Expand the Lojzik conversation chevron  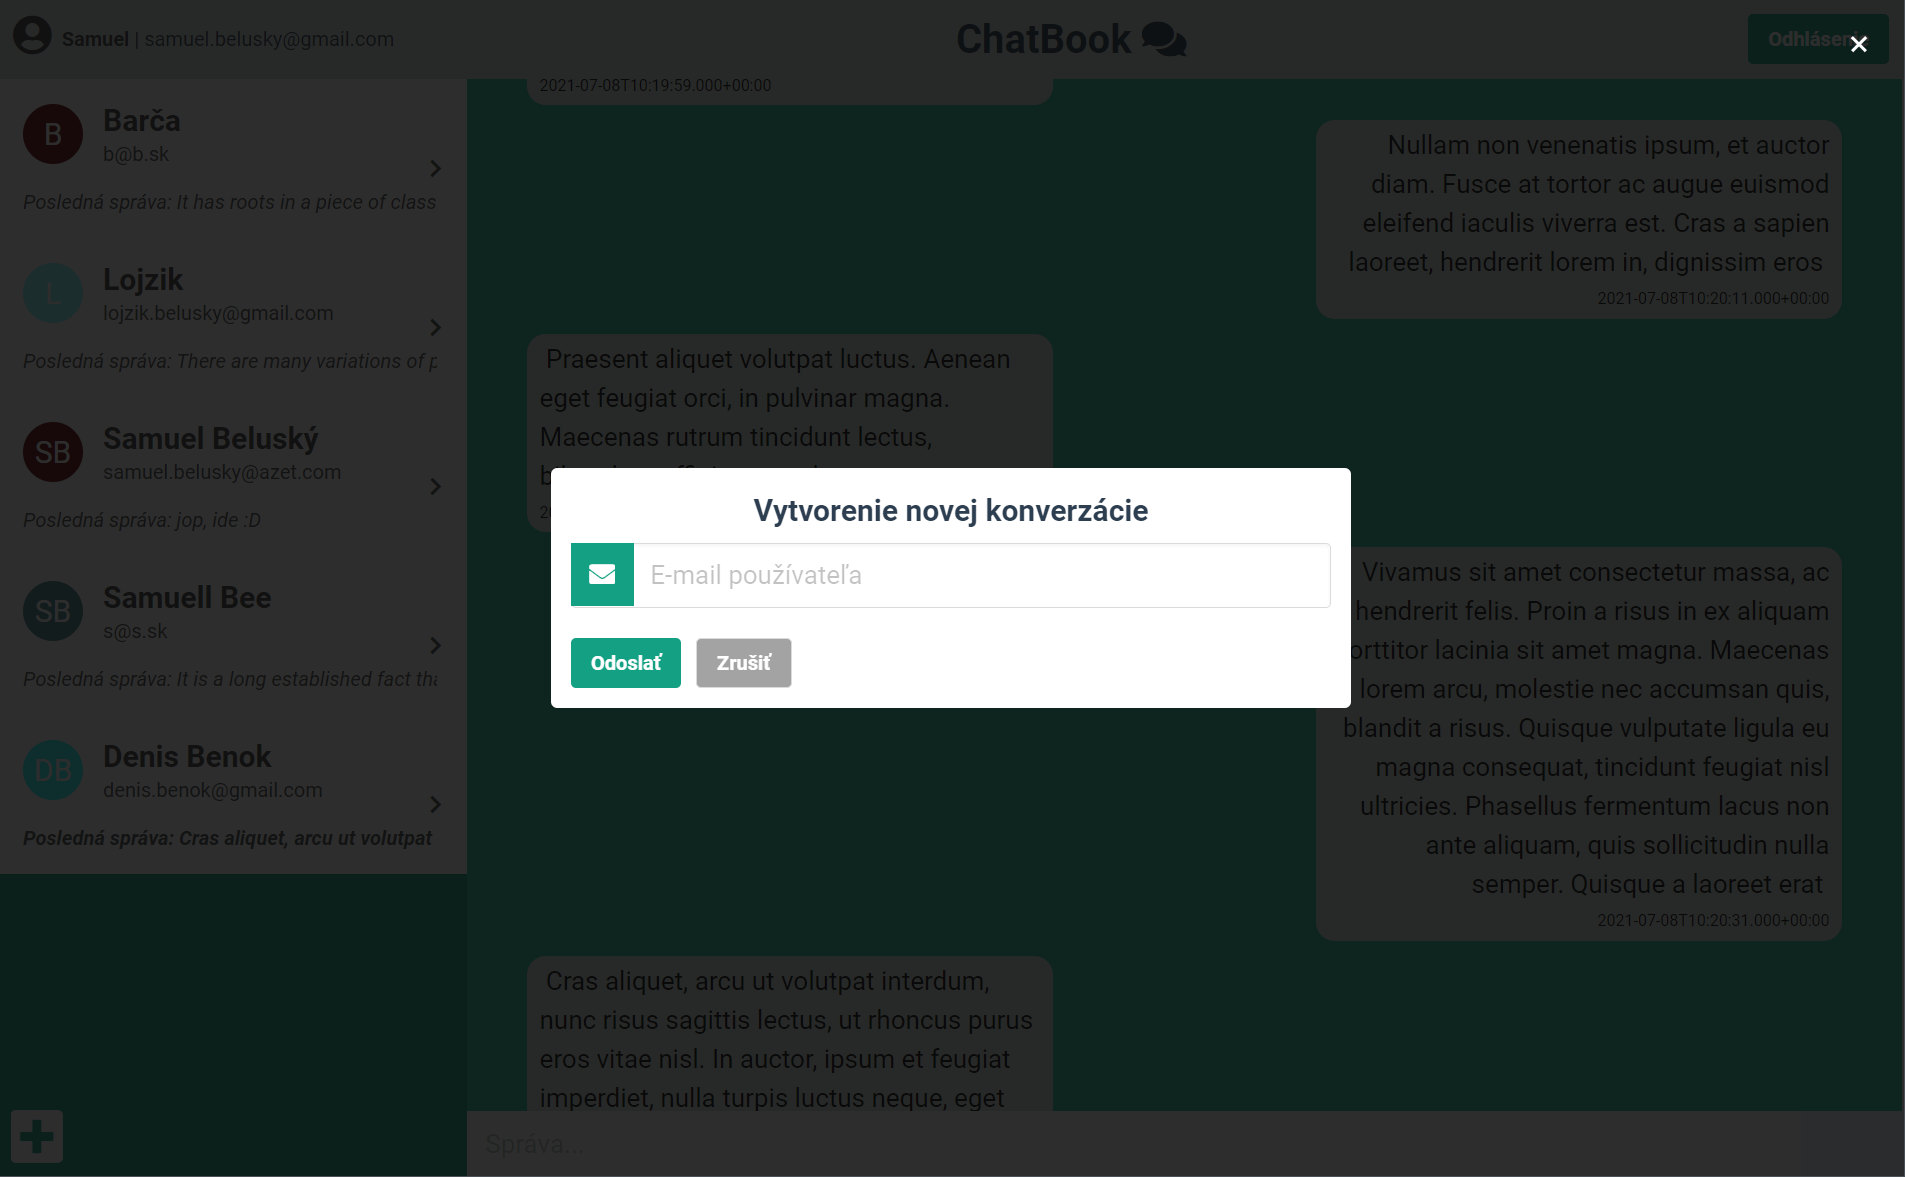tap(435, 327)
